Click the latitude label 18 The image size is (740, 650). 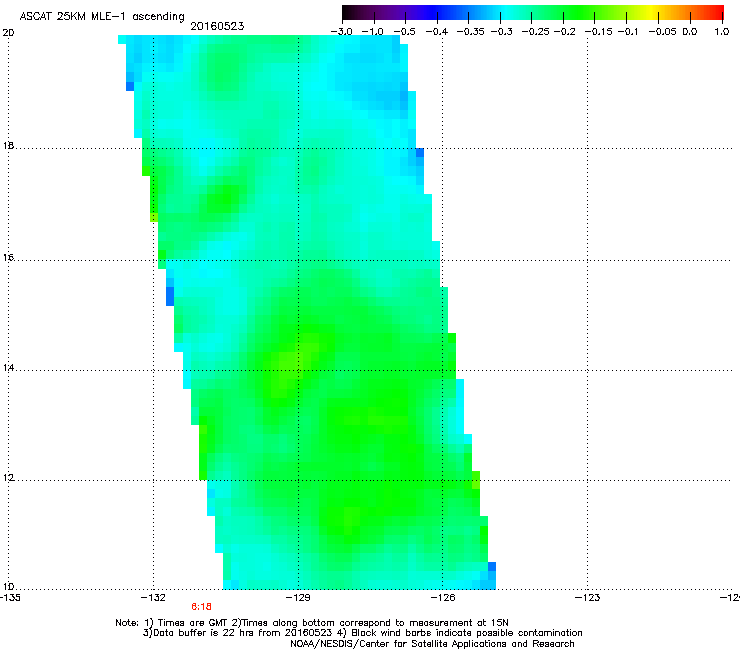(x=8, y=146)
